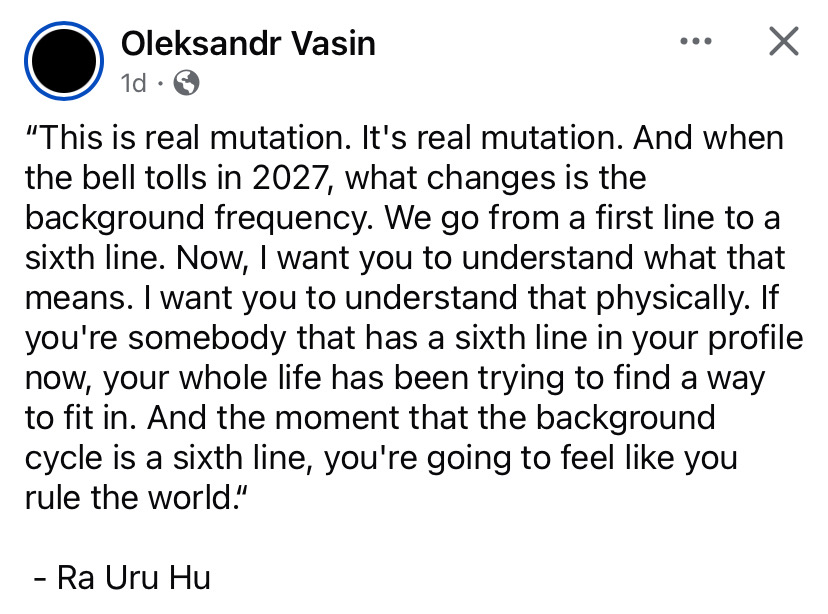Click the globe public audience icon

(187, 83)
